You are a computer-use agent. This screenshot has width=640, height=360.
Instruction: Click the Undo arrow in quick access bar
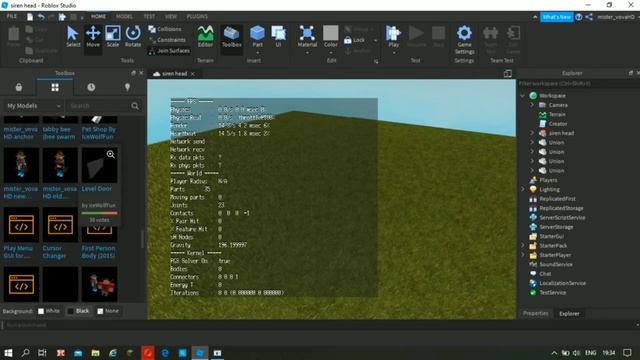pos(41,17)
